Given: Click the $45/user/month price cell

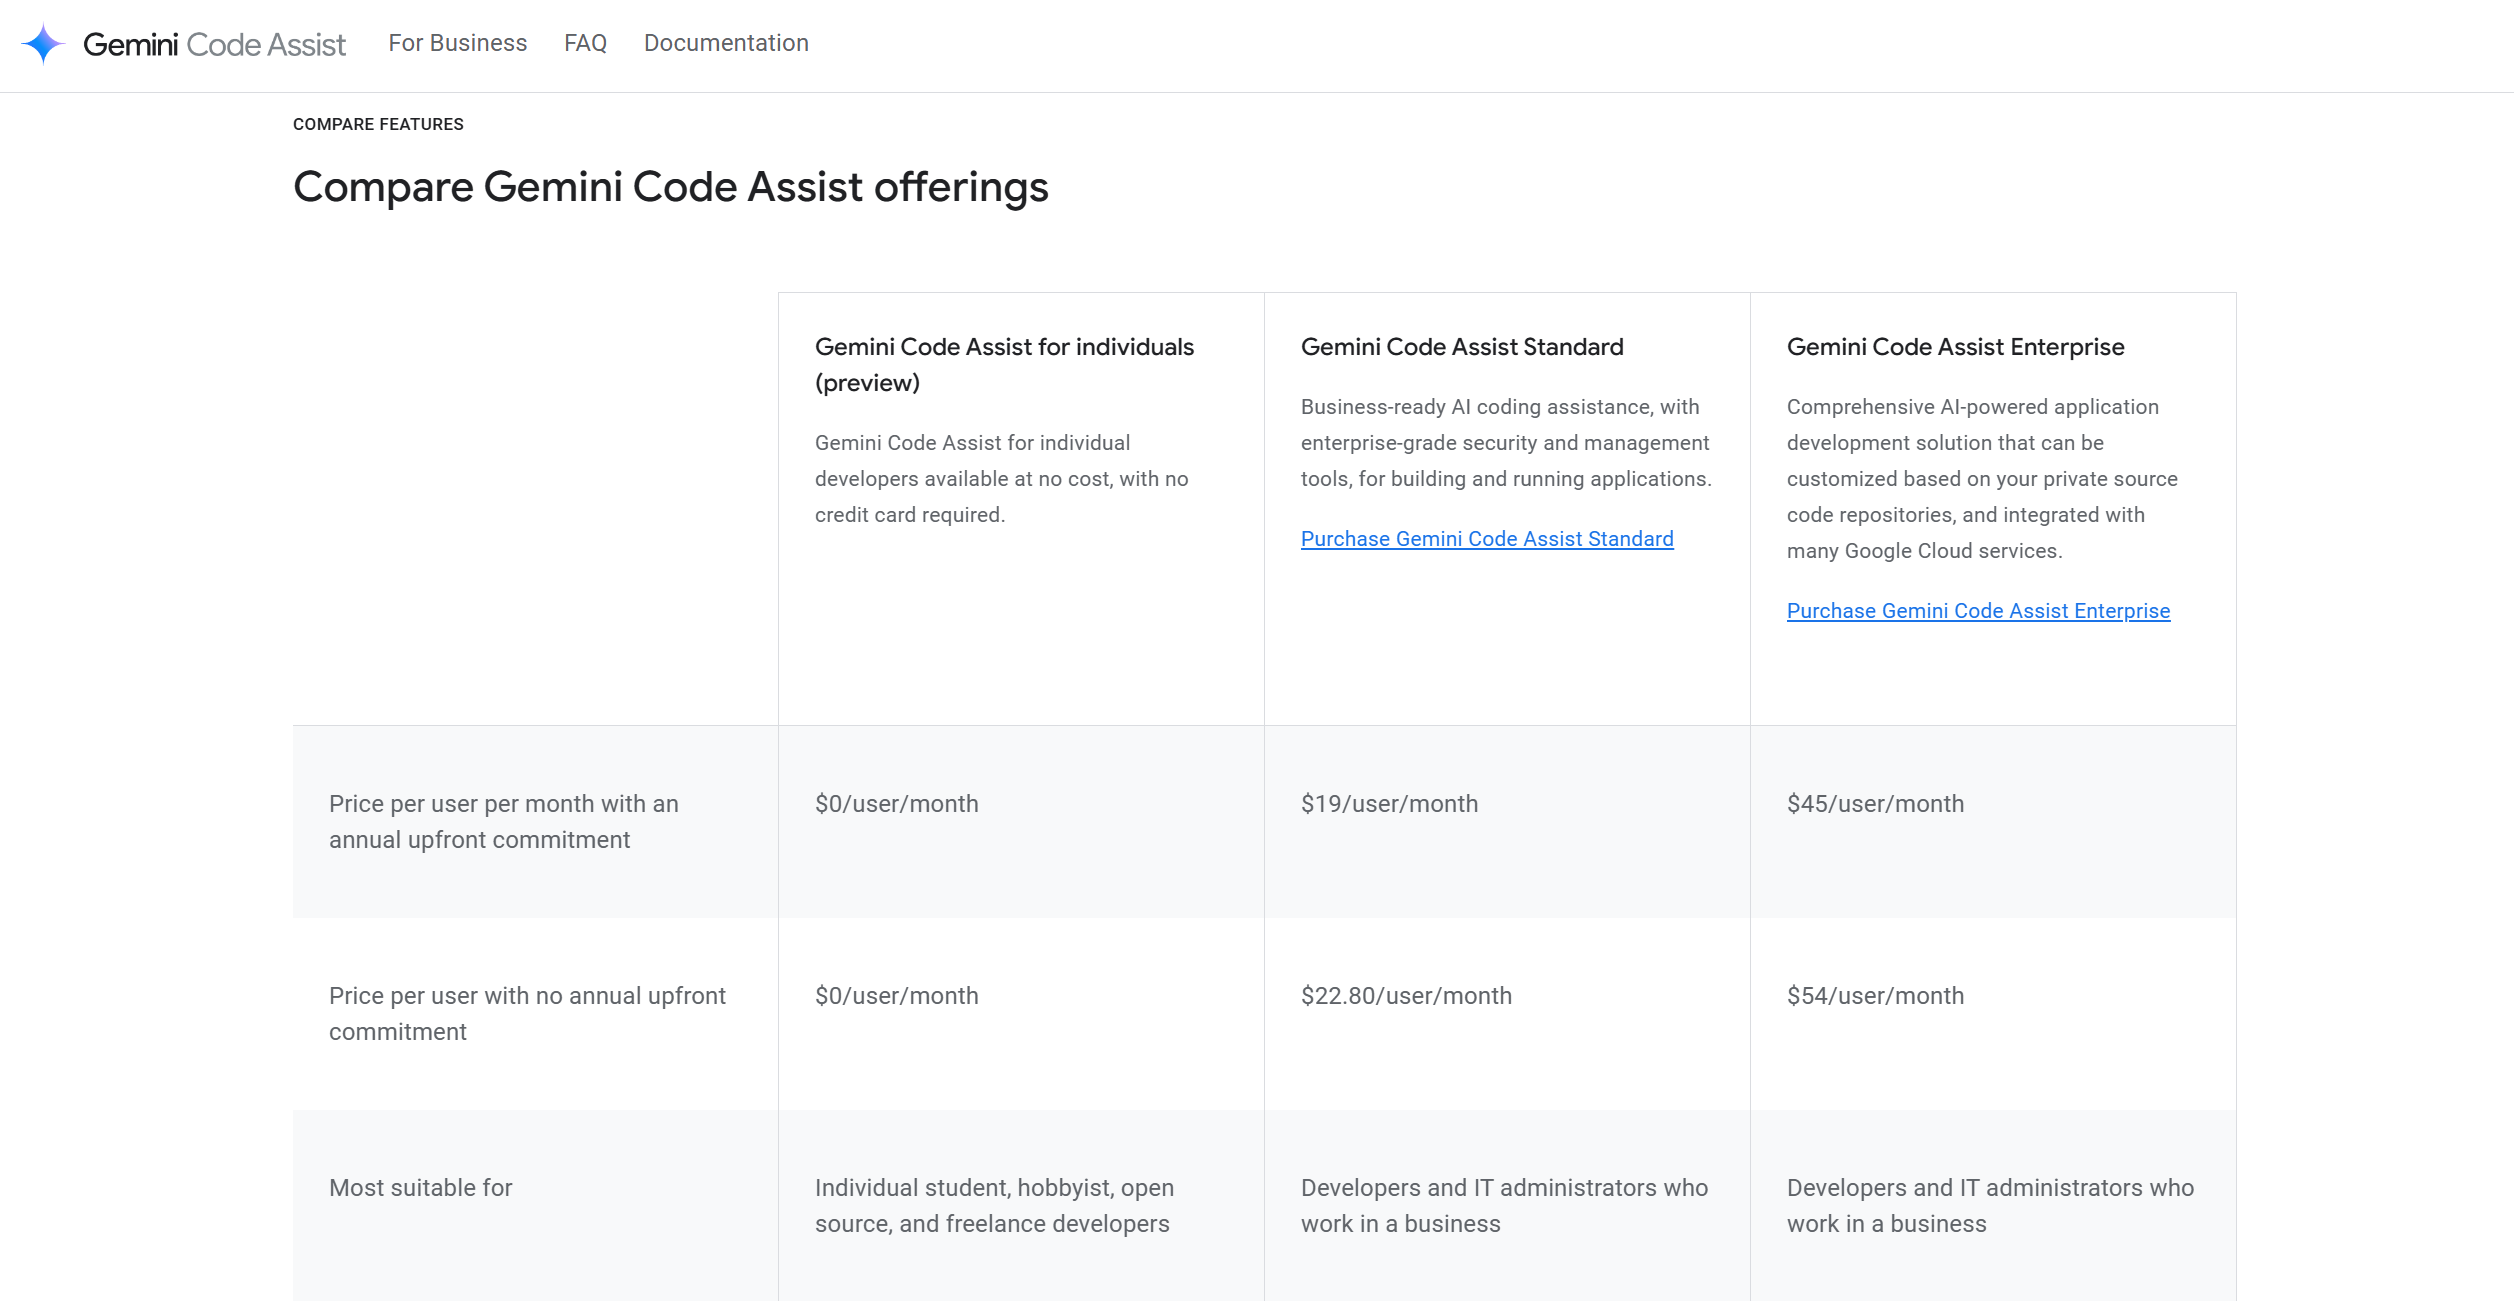Looking at the screenshot, I should point(1876,803).
